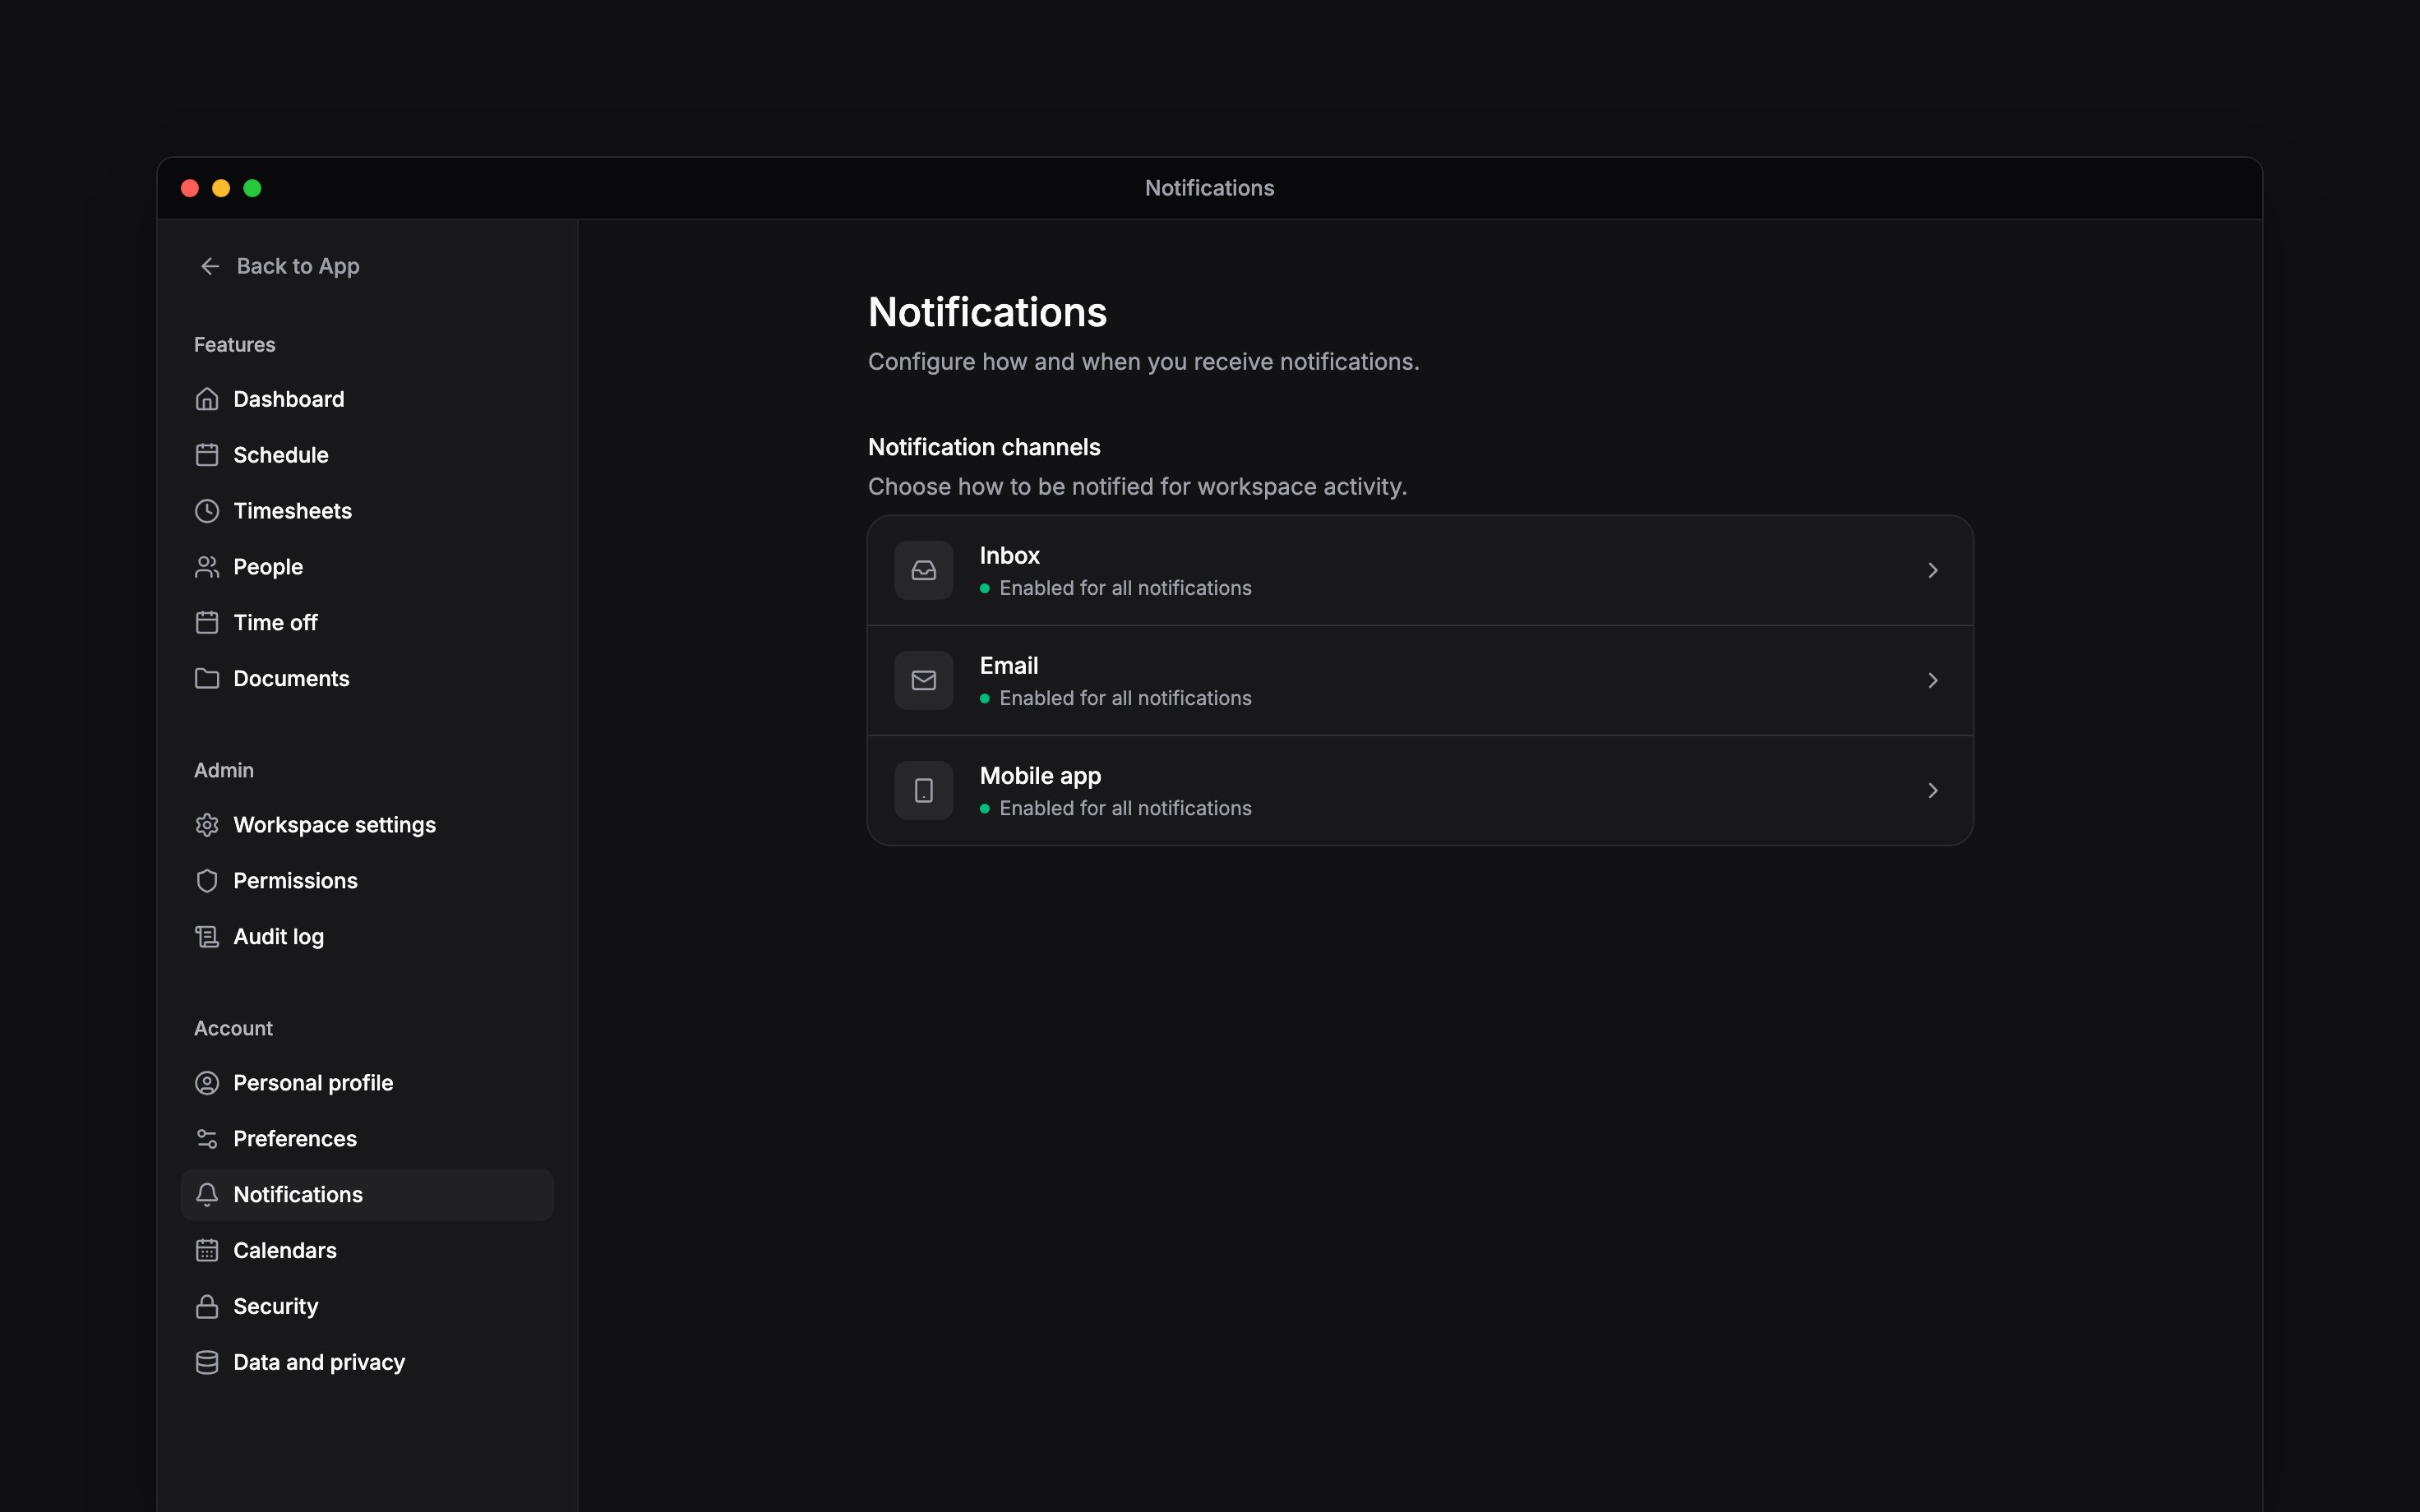
Task: Click the Back to App arrow icon
Action: point(210,266)
